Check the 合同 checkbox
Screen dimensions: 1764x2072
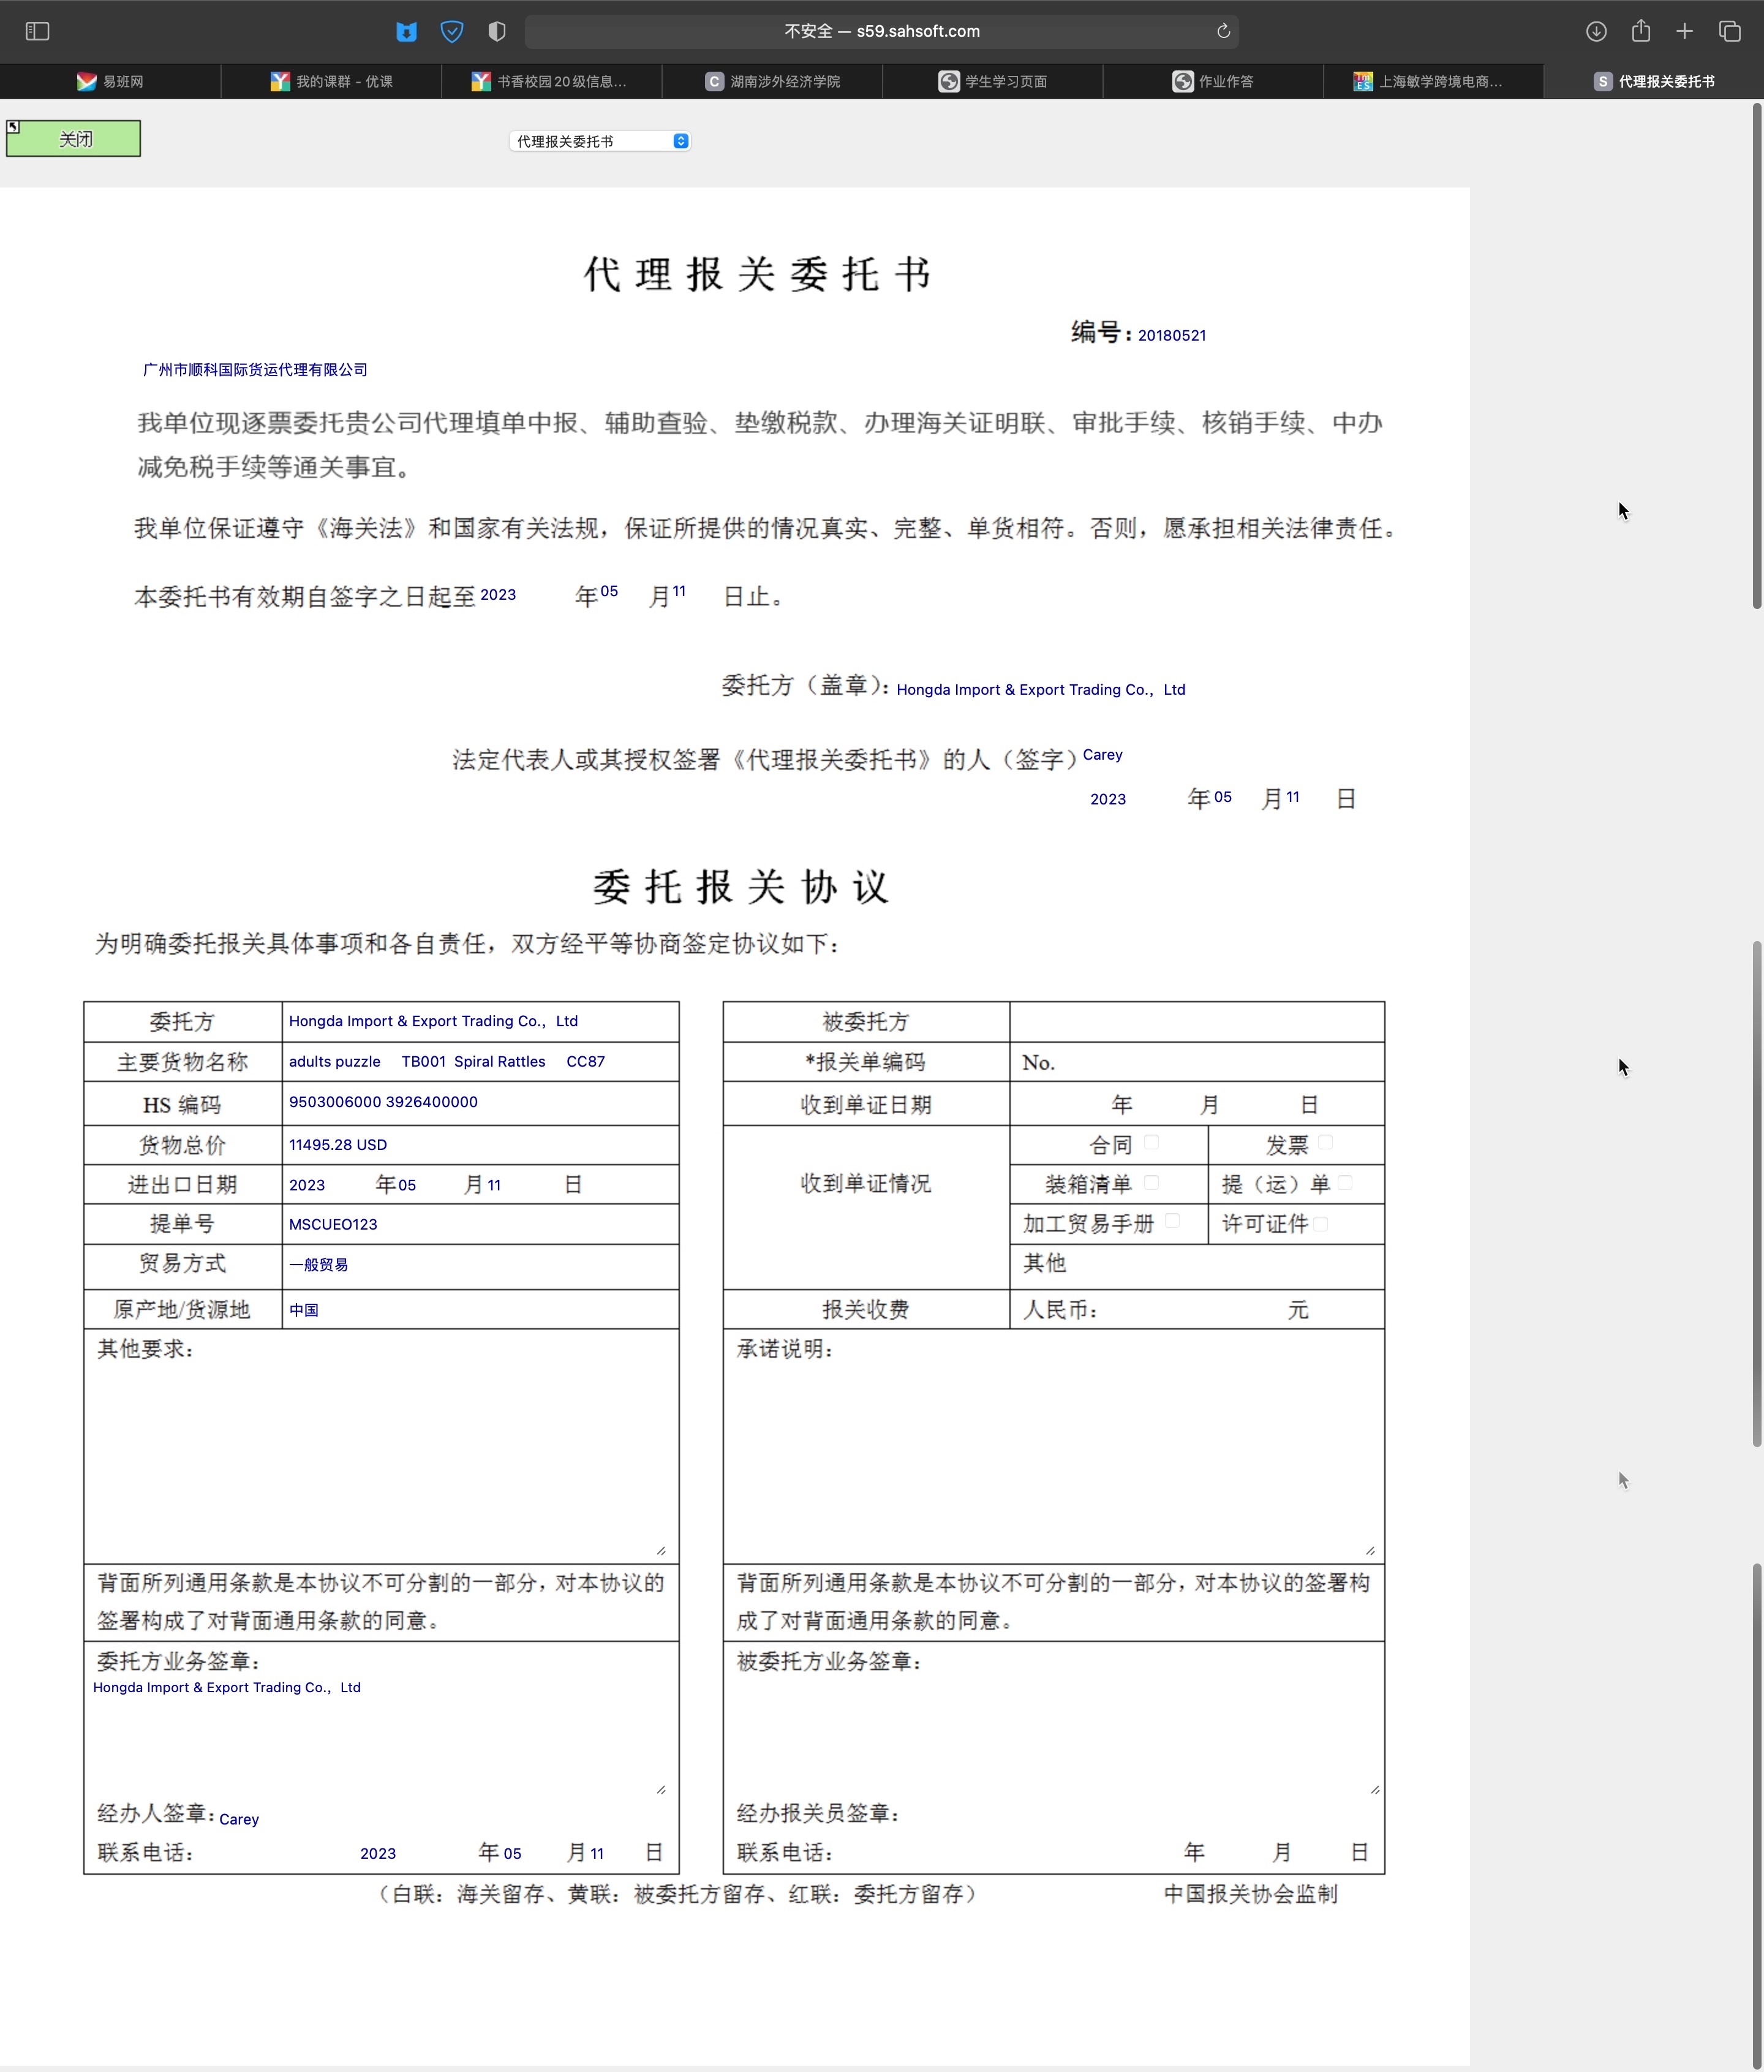(x=1151, y=1142)
